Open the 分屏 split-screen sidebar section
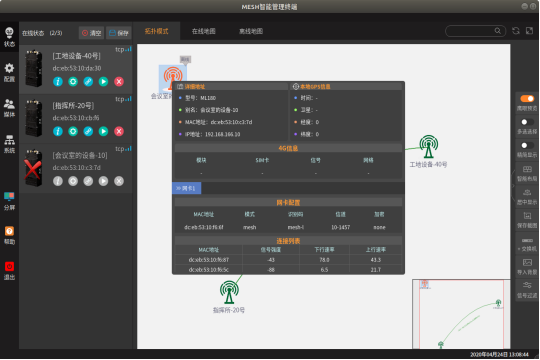 click(x=9, y=201)
